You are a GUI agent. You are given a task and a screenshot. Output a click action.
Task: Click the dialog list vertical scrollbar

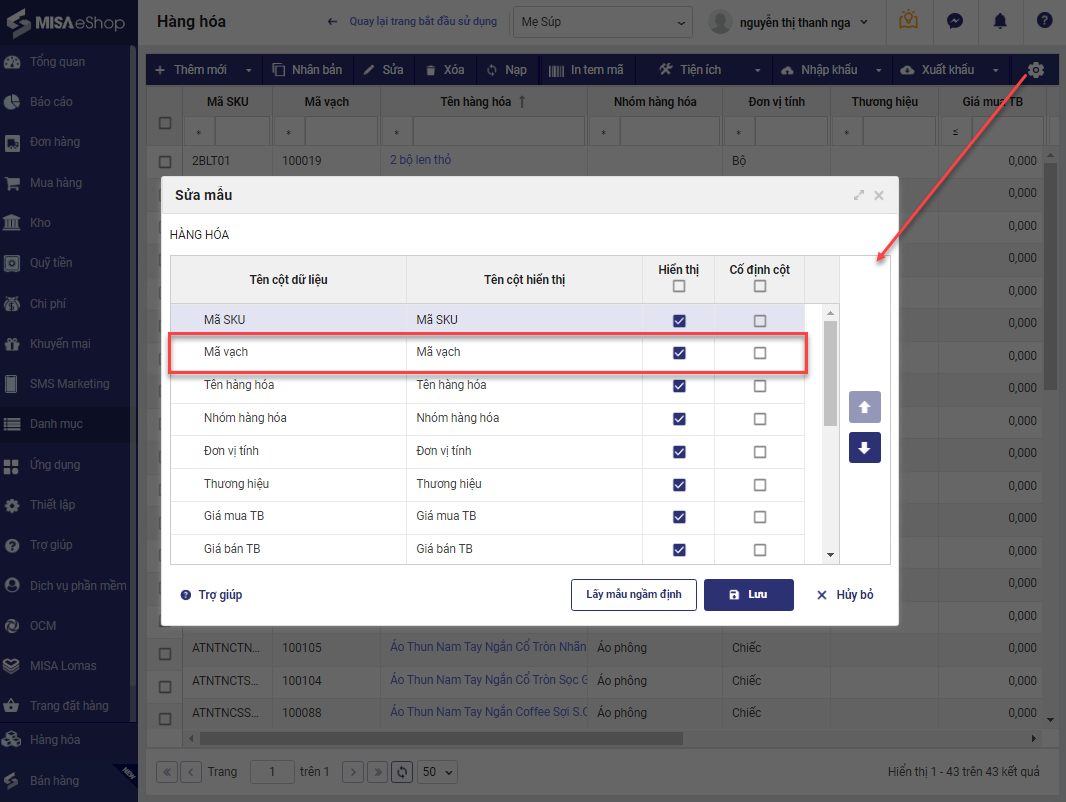[830, 373]
